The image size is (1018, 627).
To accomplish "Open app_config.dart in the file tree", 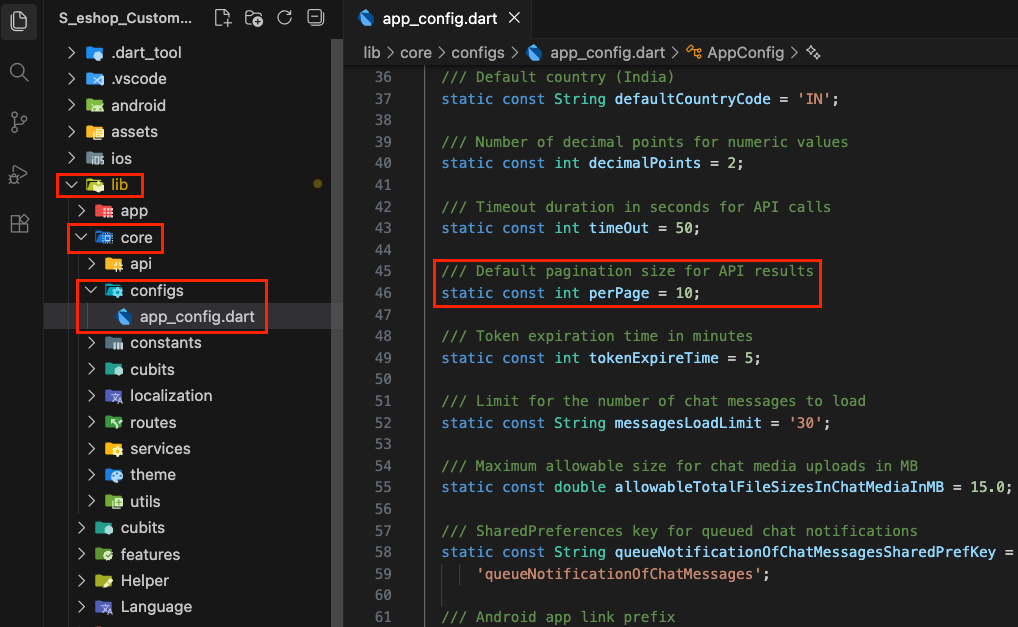I will [x=196, y=317].
